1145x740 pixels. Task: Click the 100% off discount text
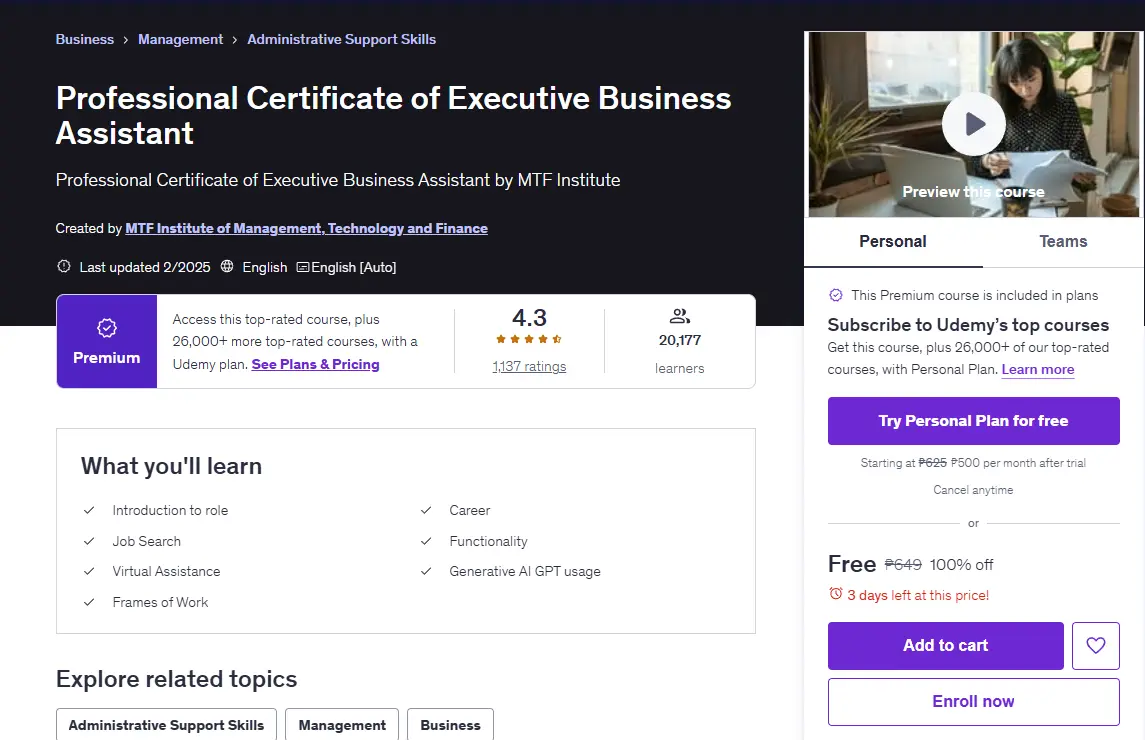coord(961,565)
